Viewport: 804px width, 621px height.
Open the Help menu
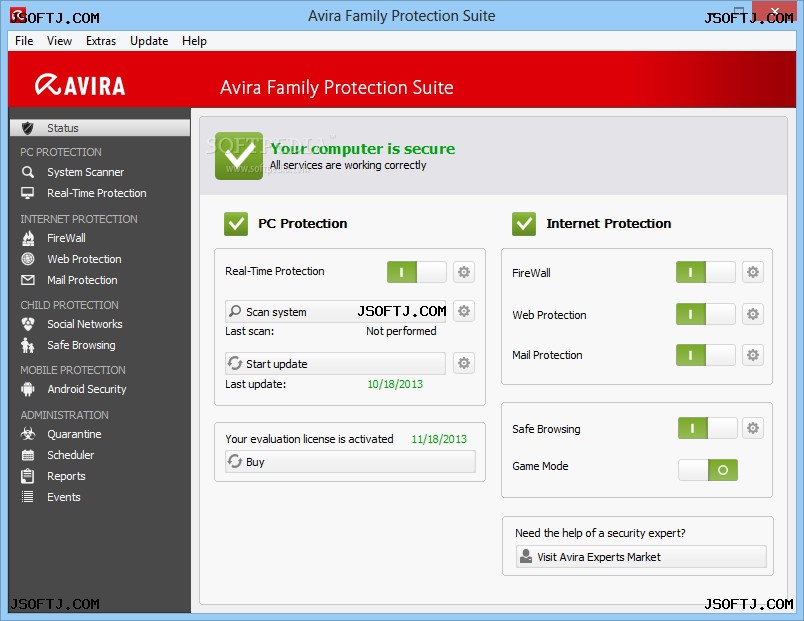pos(194,41)
